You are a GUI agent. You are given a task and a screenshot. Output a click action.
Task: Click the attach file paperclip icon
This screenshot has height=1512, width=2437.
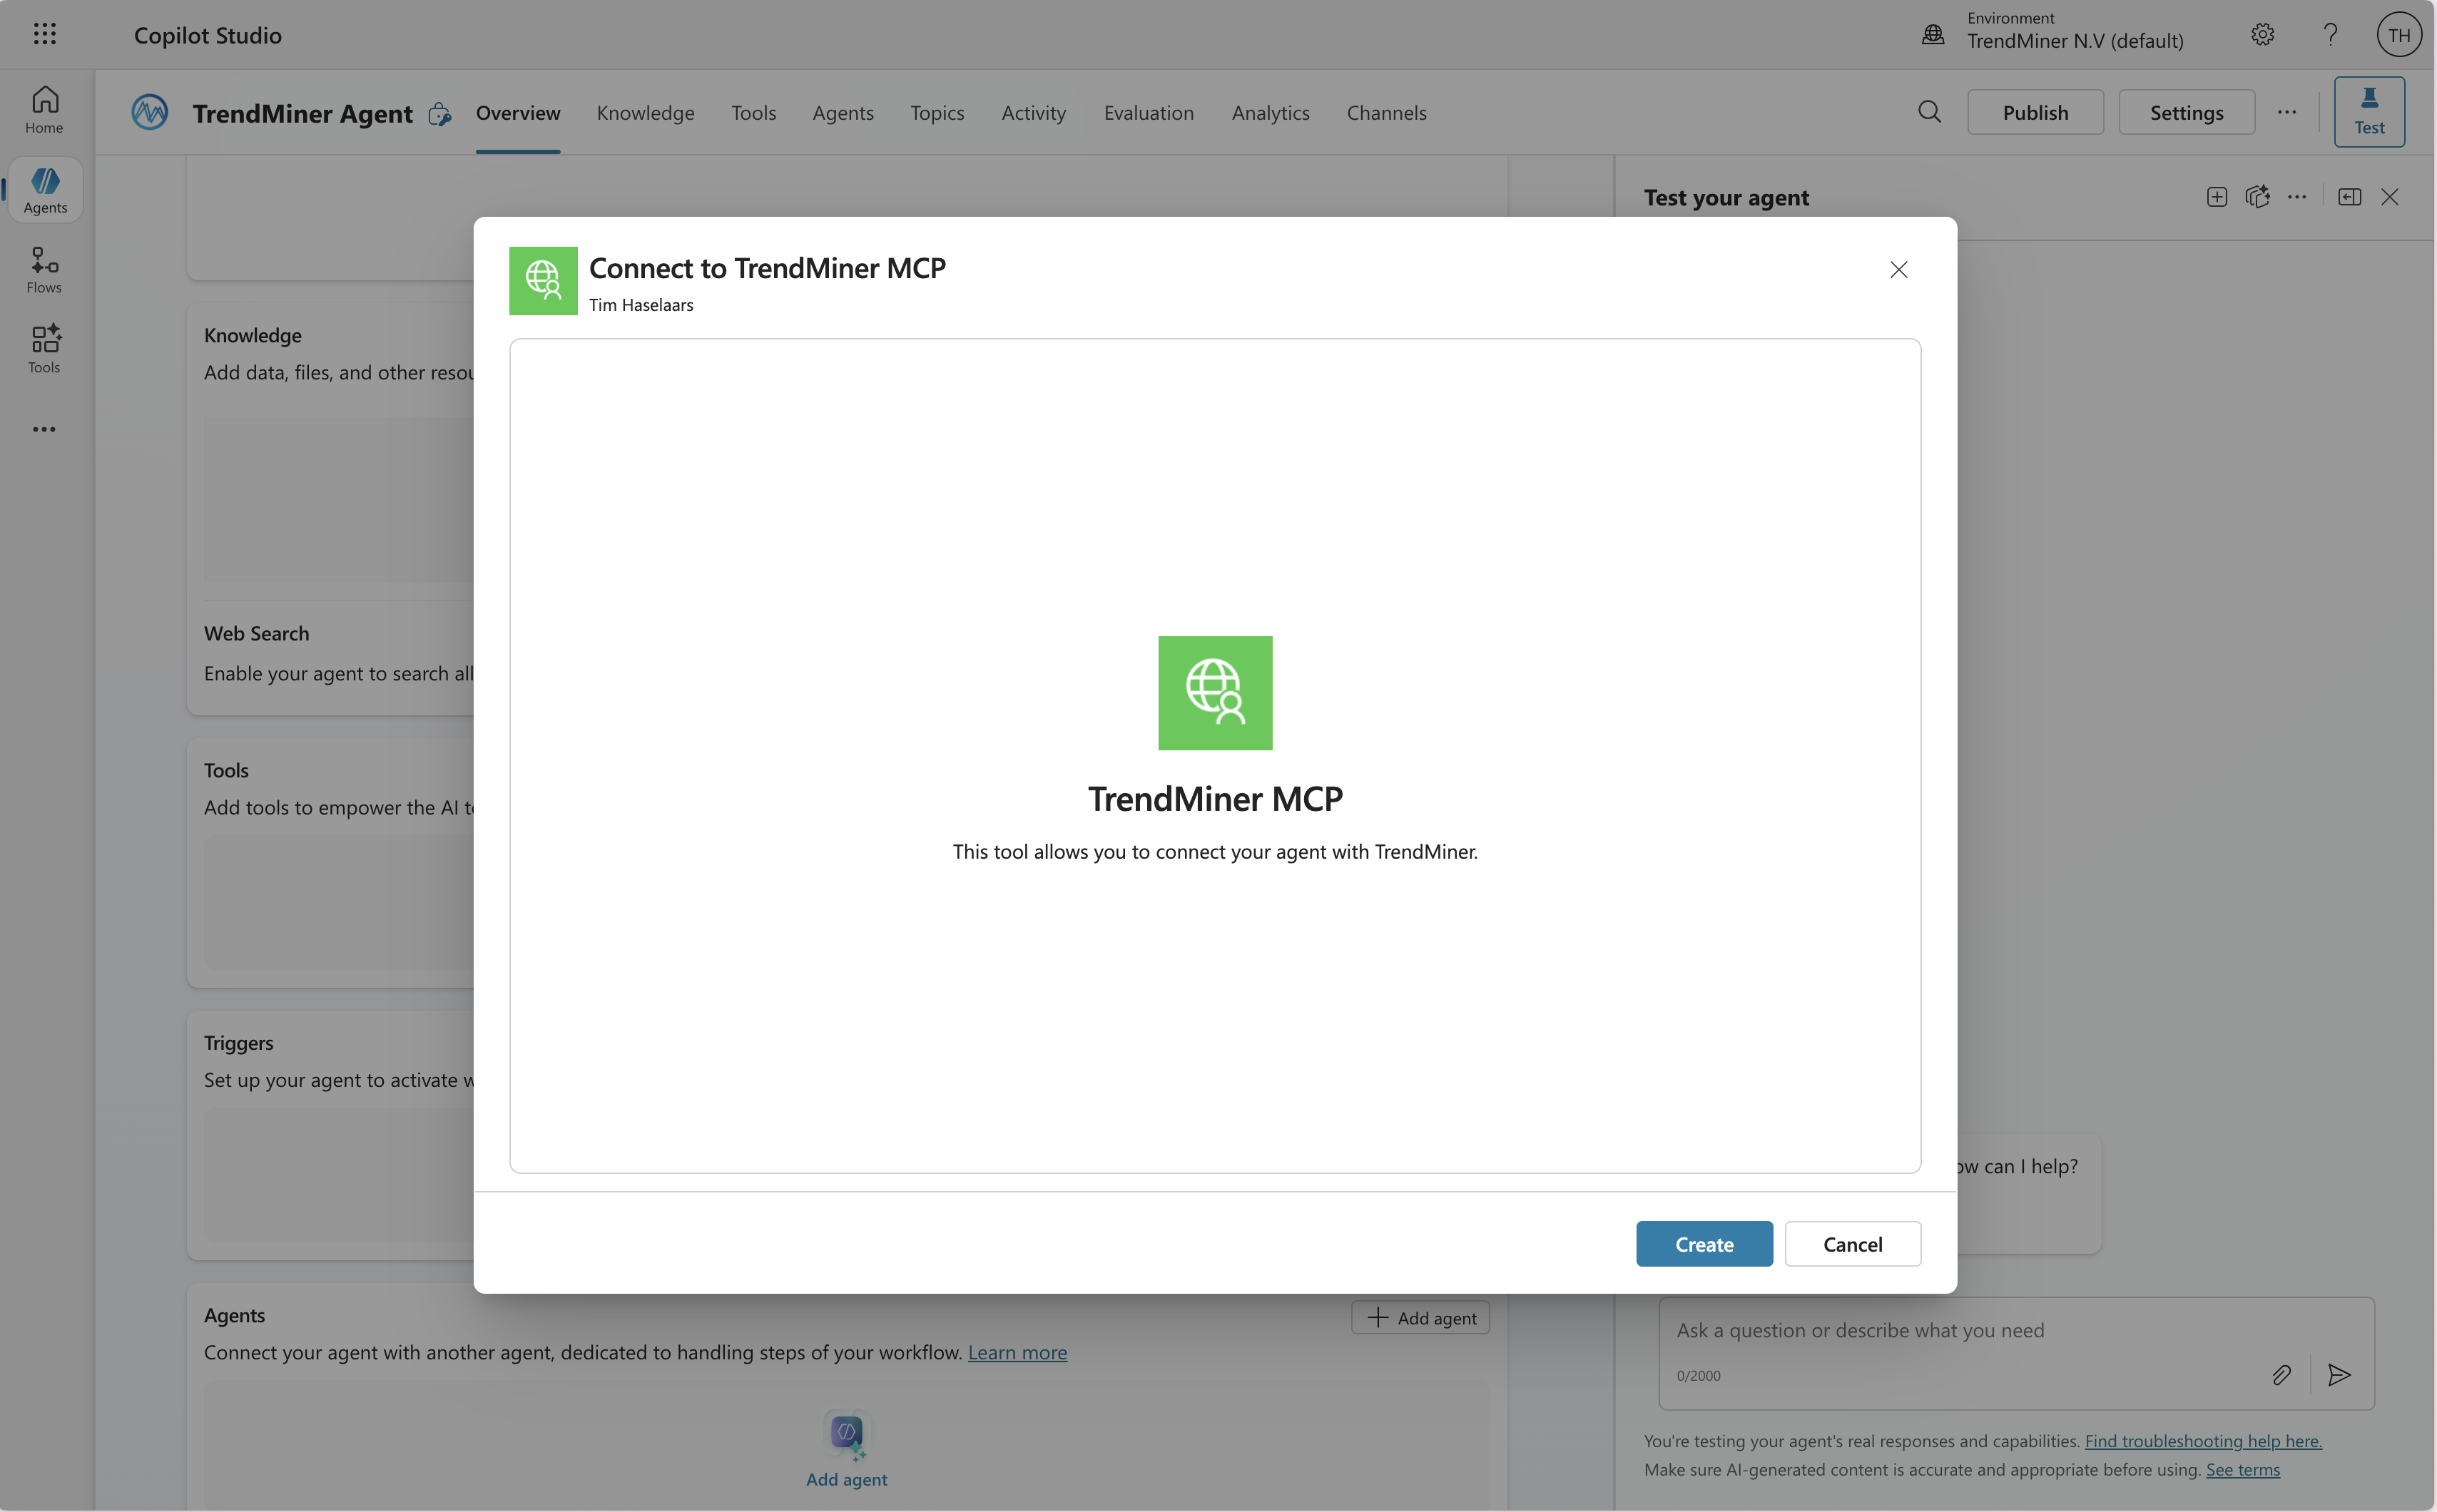[2281, 1375]
